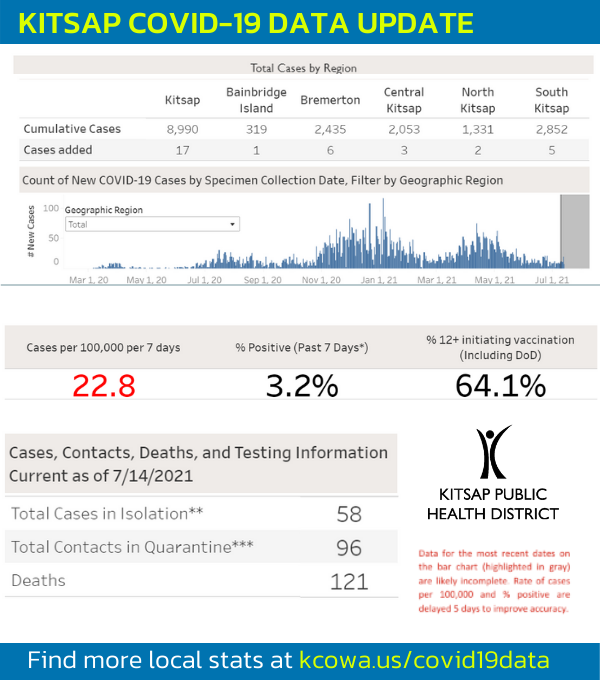The image size is (600, 680).
Task: Click the gray highlighted region of bar chart
Action: [574, 231]
